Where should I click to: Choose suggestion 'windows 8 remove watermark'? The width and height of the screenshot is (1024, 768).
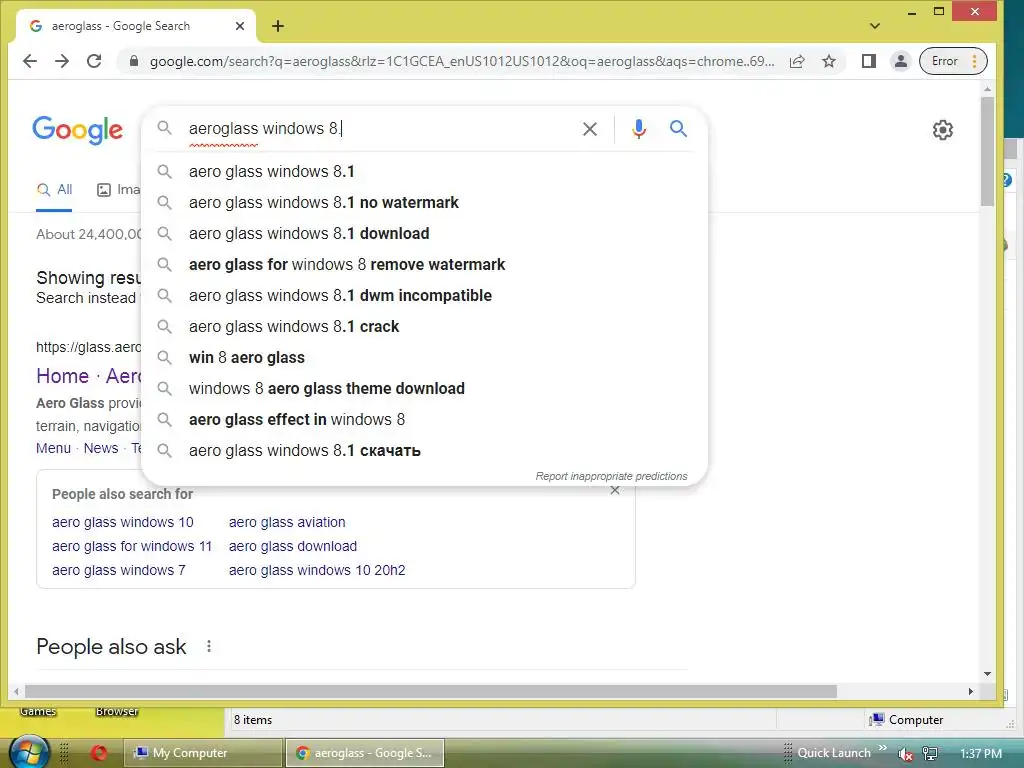point(424,264)
